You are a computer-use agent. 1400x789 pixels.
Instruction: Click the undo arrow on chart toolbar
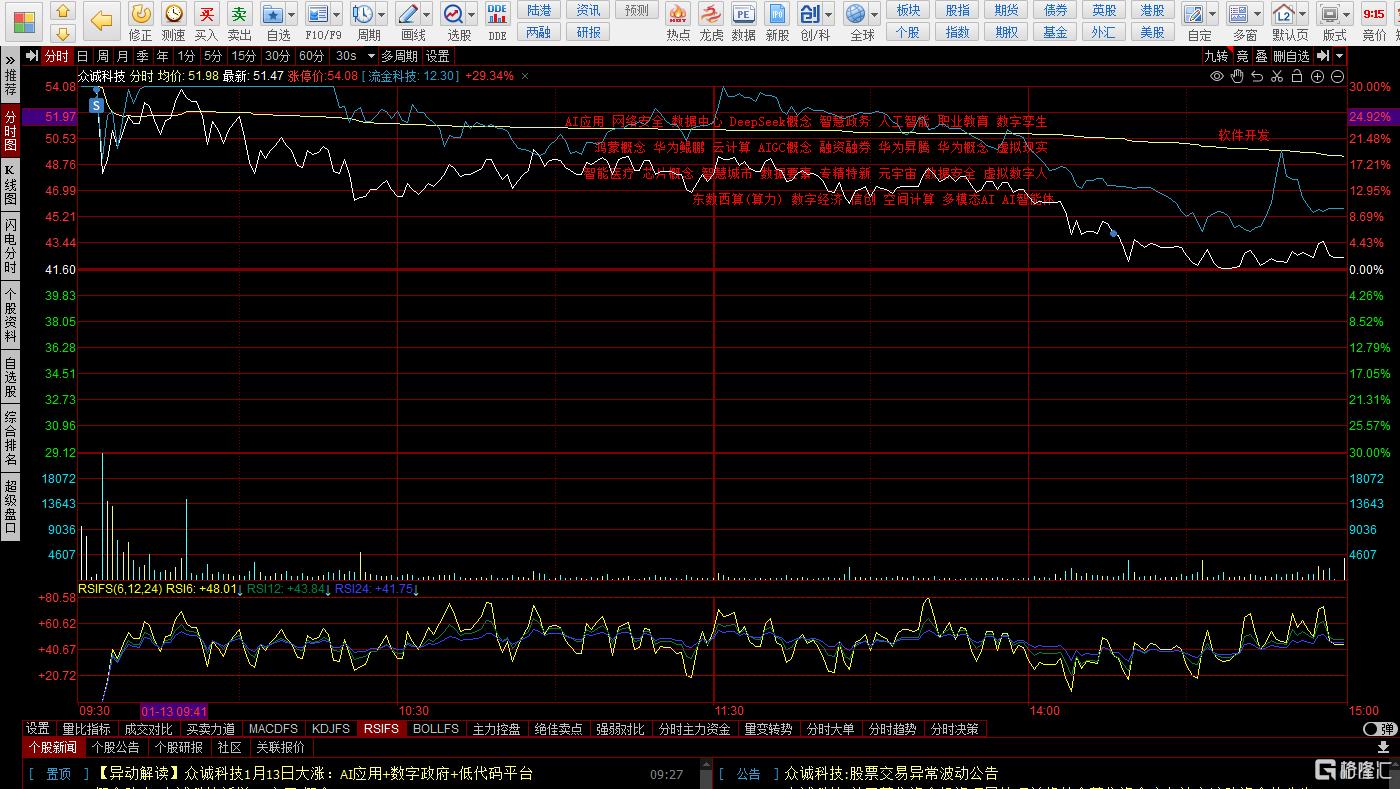pos(1257,76)
